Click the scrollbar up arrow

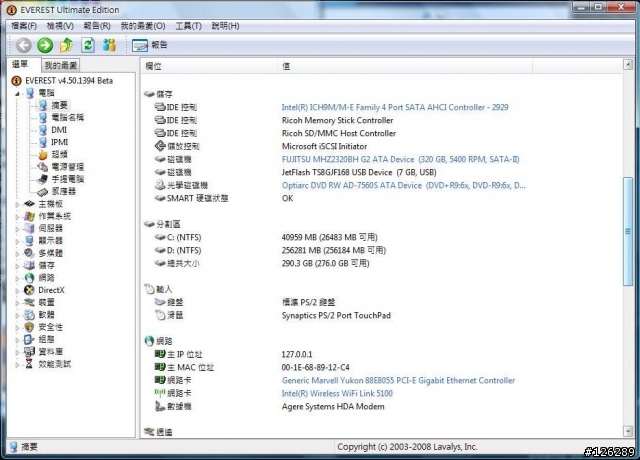pyautogui.click(x=628, y=64)
